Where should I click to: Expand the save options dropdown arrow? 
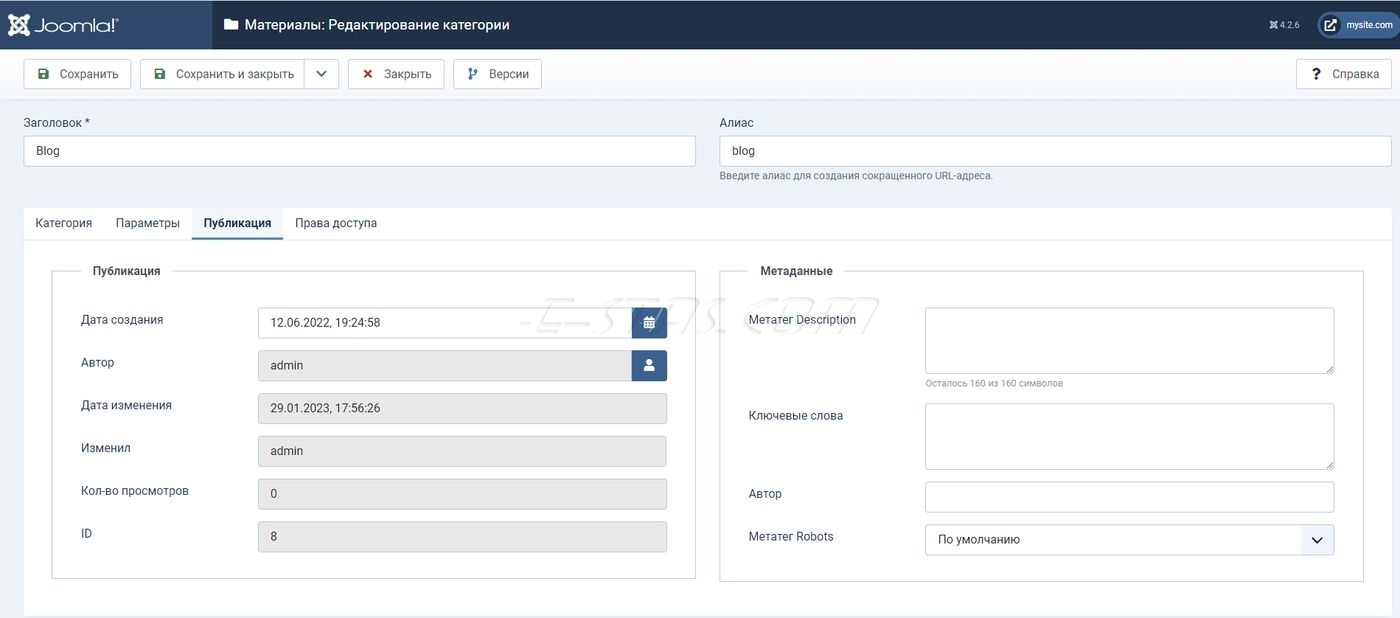tap(321, 74)
